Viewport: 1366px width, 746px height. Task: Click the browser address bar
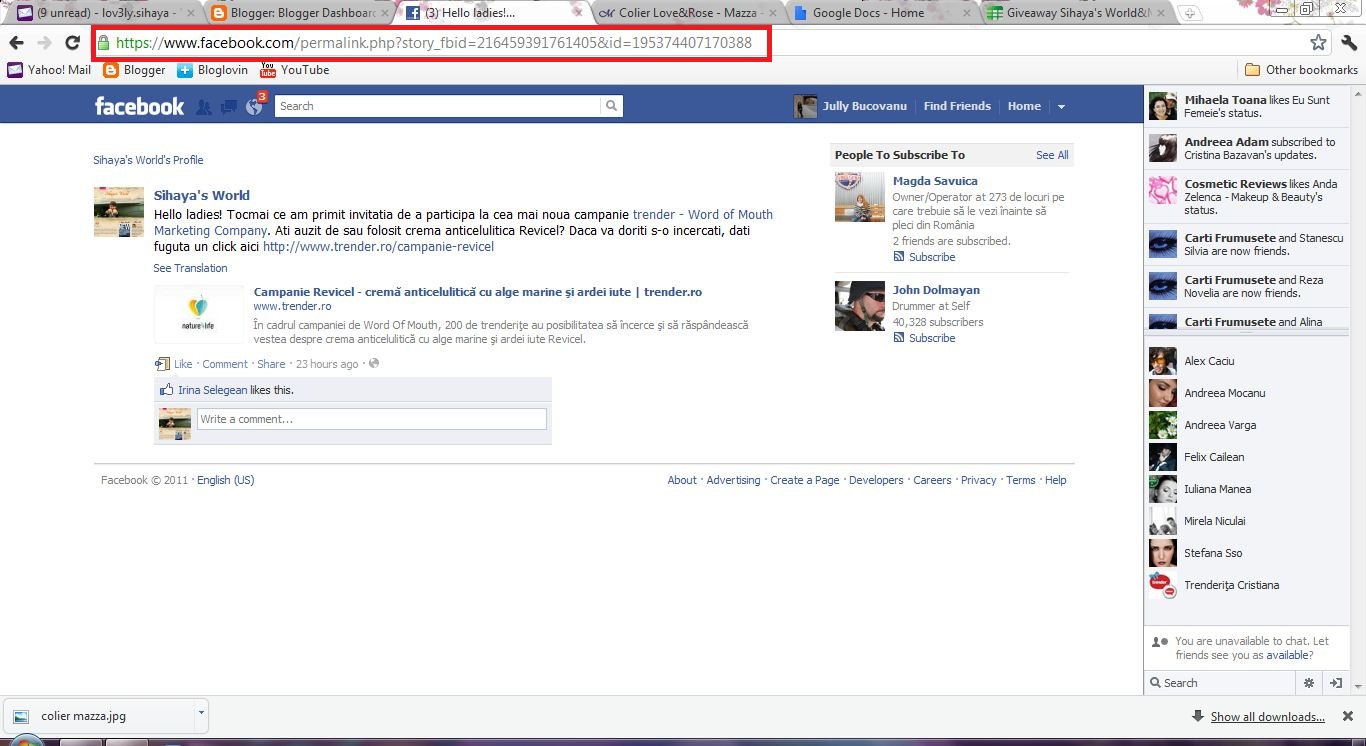click(700, 43)
